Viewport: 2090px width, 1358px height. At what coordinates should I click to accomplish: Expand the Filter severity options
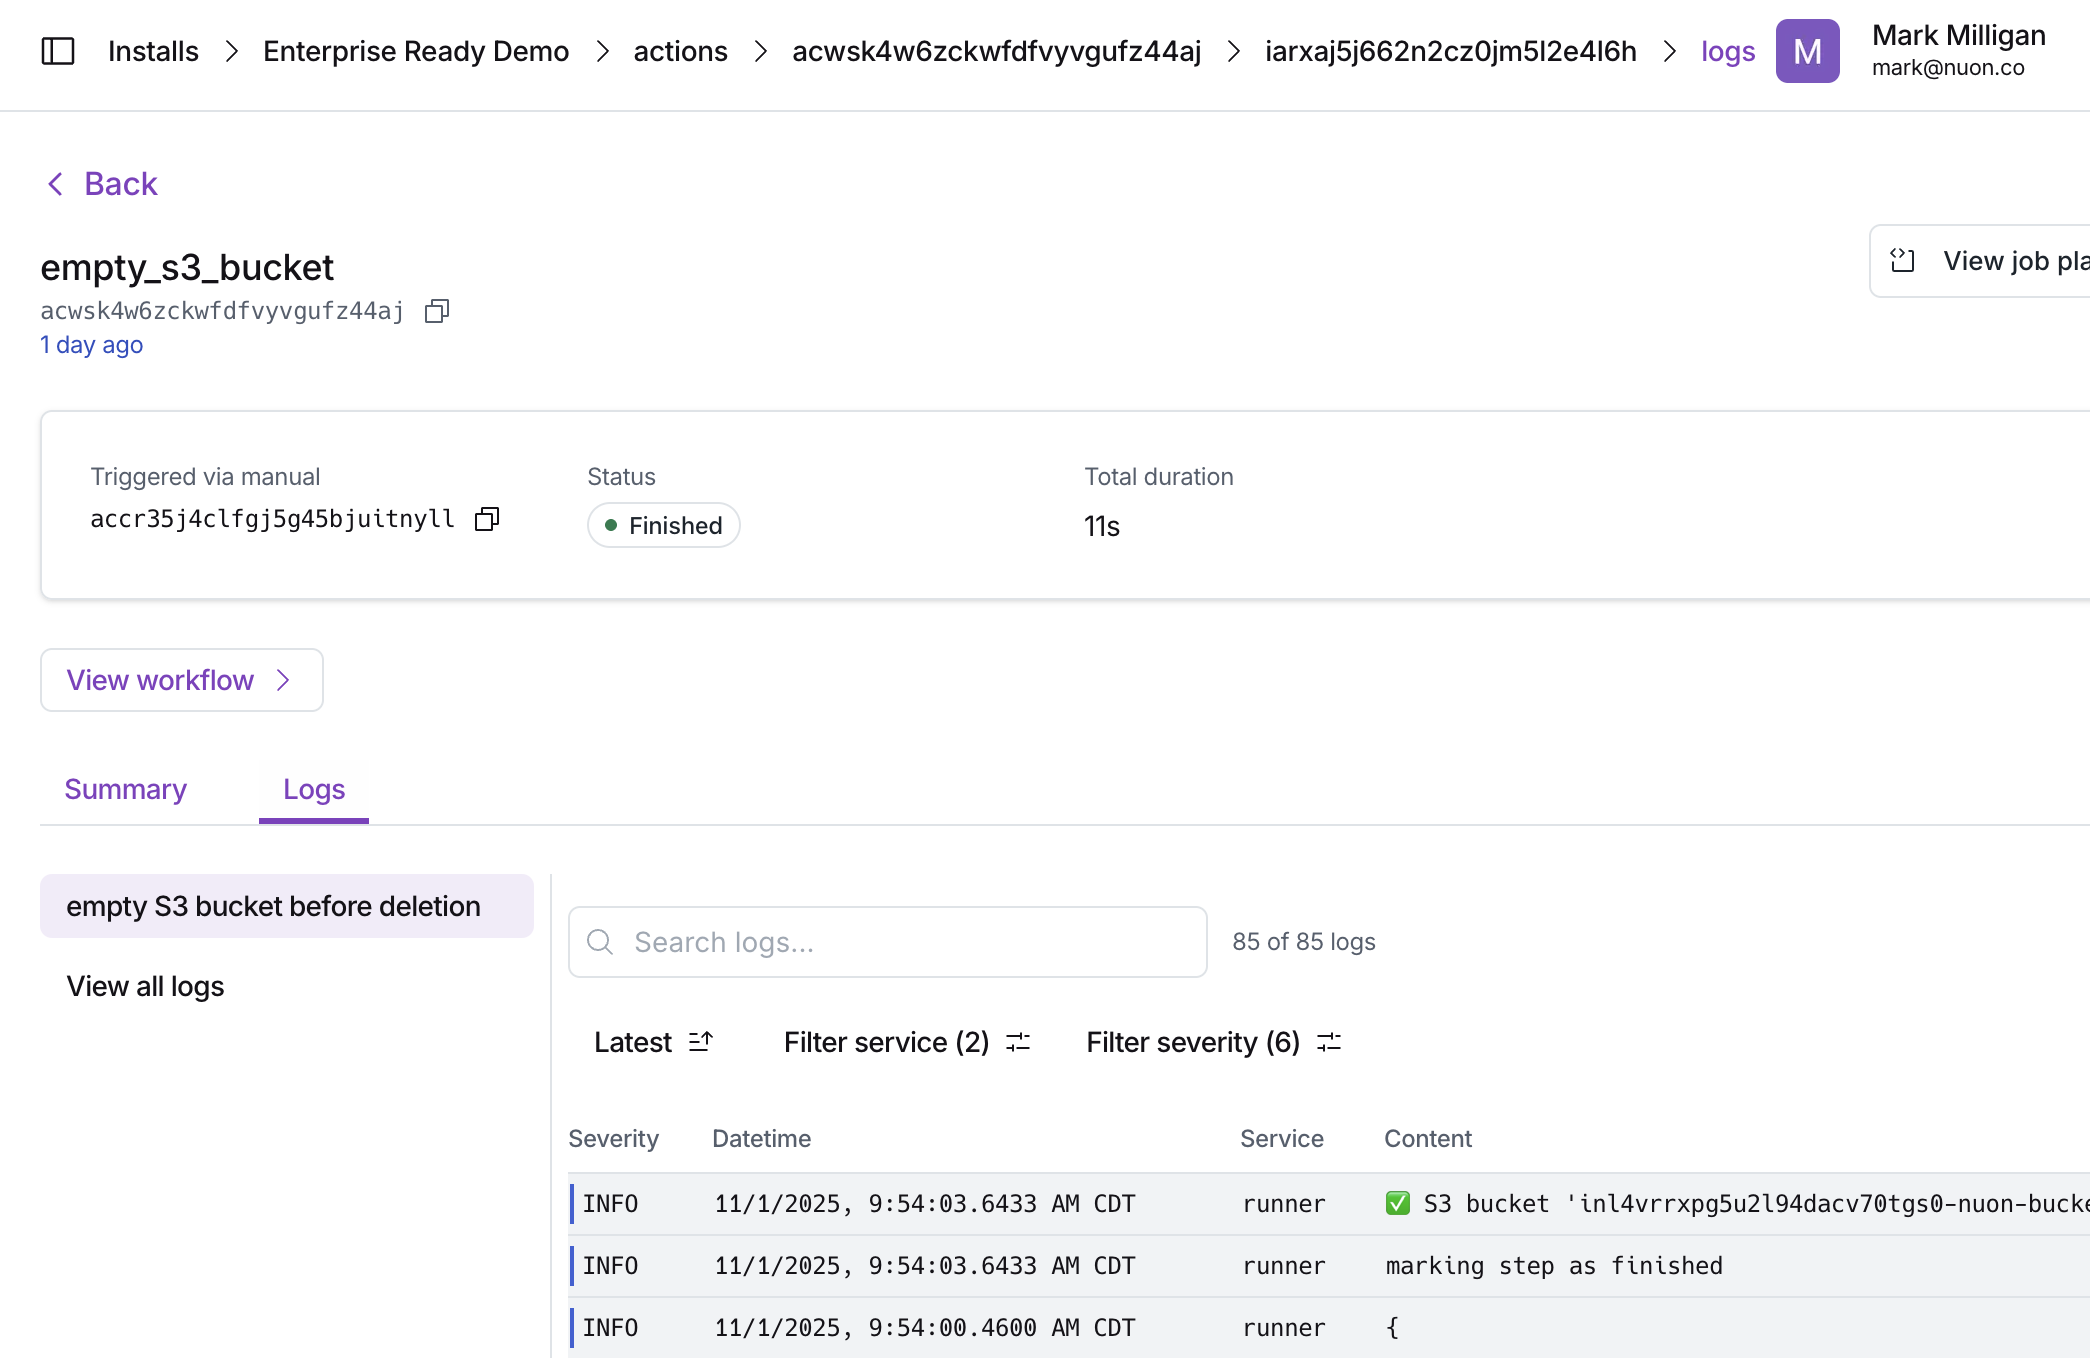click(1329, 1041)
